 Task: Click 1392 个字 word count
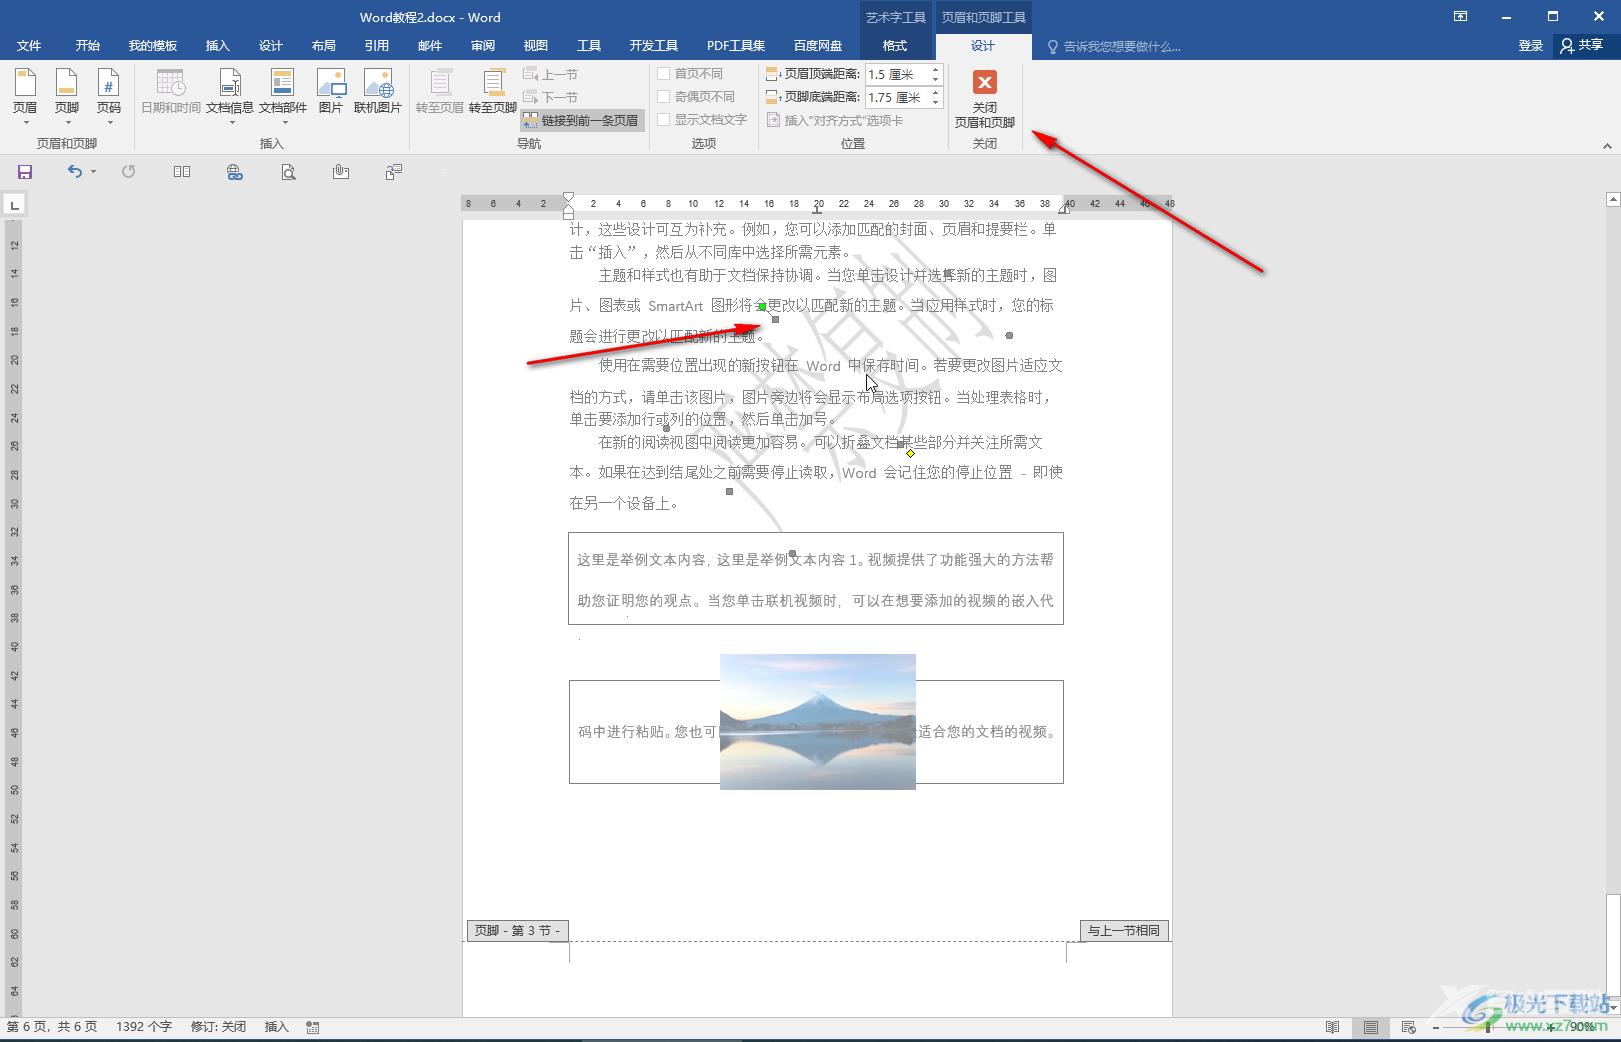144,1027
